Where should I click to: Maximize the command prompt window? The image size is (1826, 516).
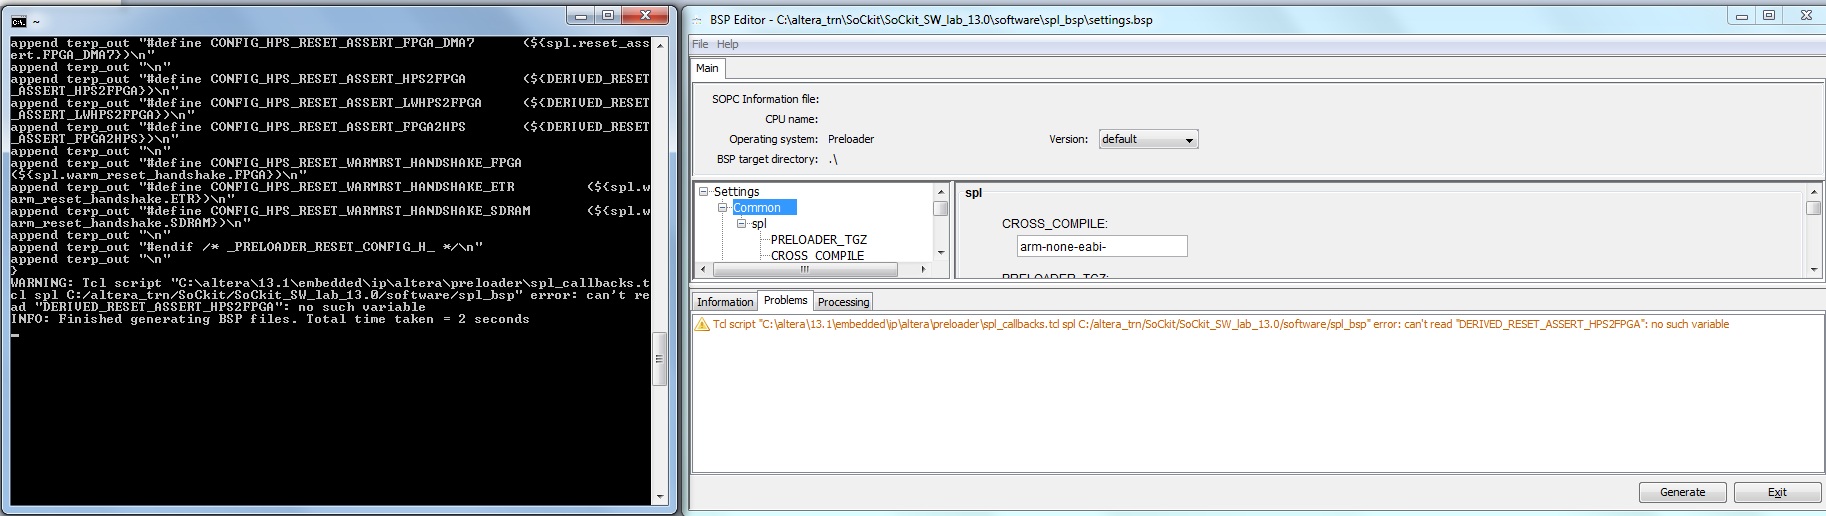[607, 15]
